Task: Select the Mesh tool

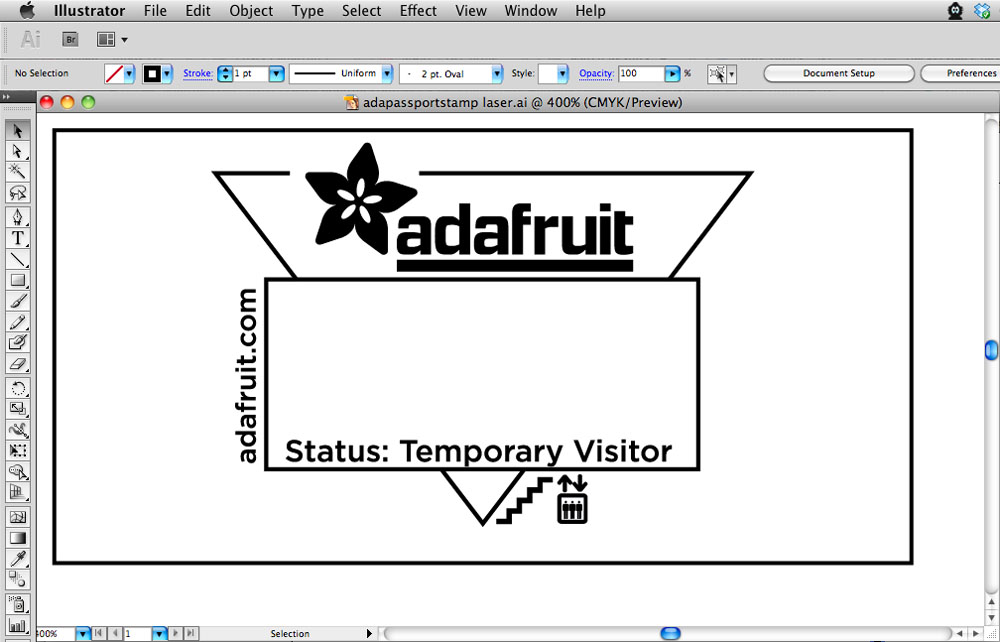Action: click(18, 517)
